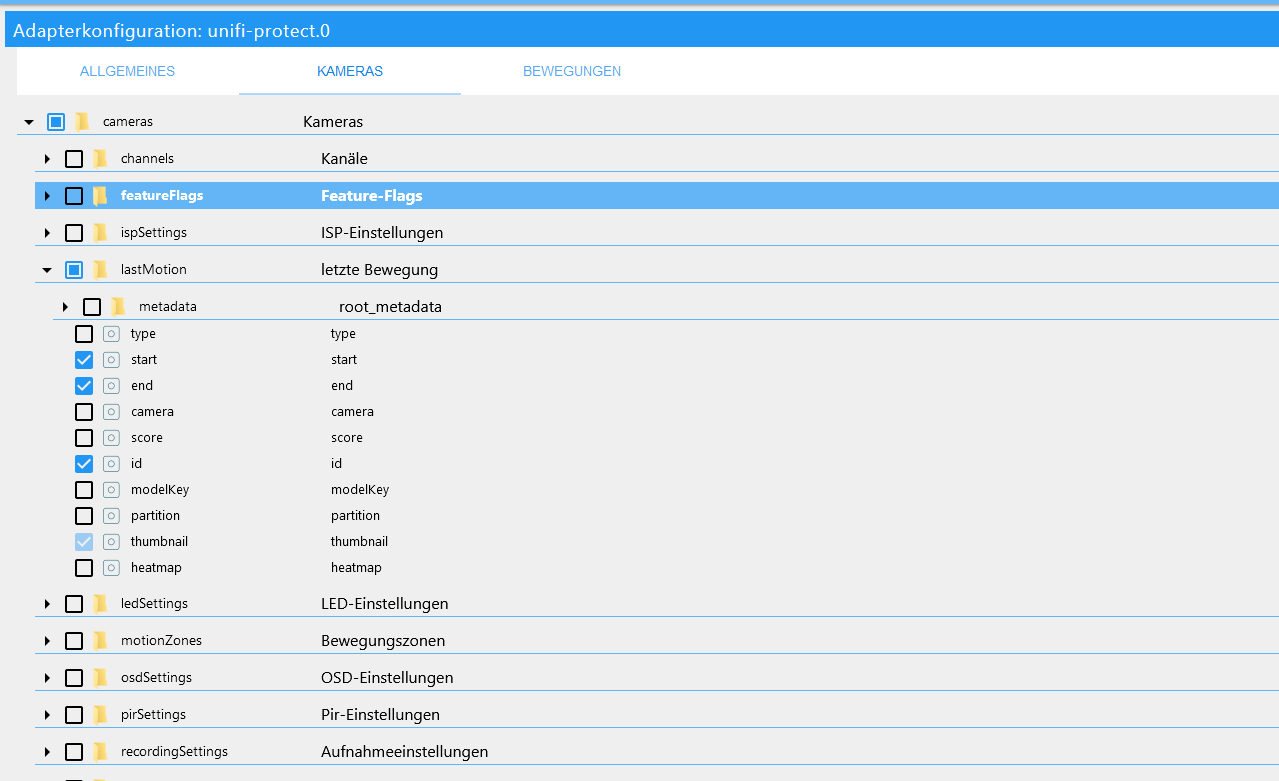Click the 'letzte Bewegung' label
Viewport: 1279px width, 781px height.
tap(380, 270)
